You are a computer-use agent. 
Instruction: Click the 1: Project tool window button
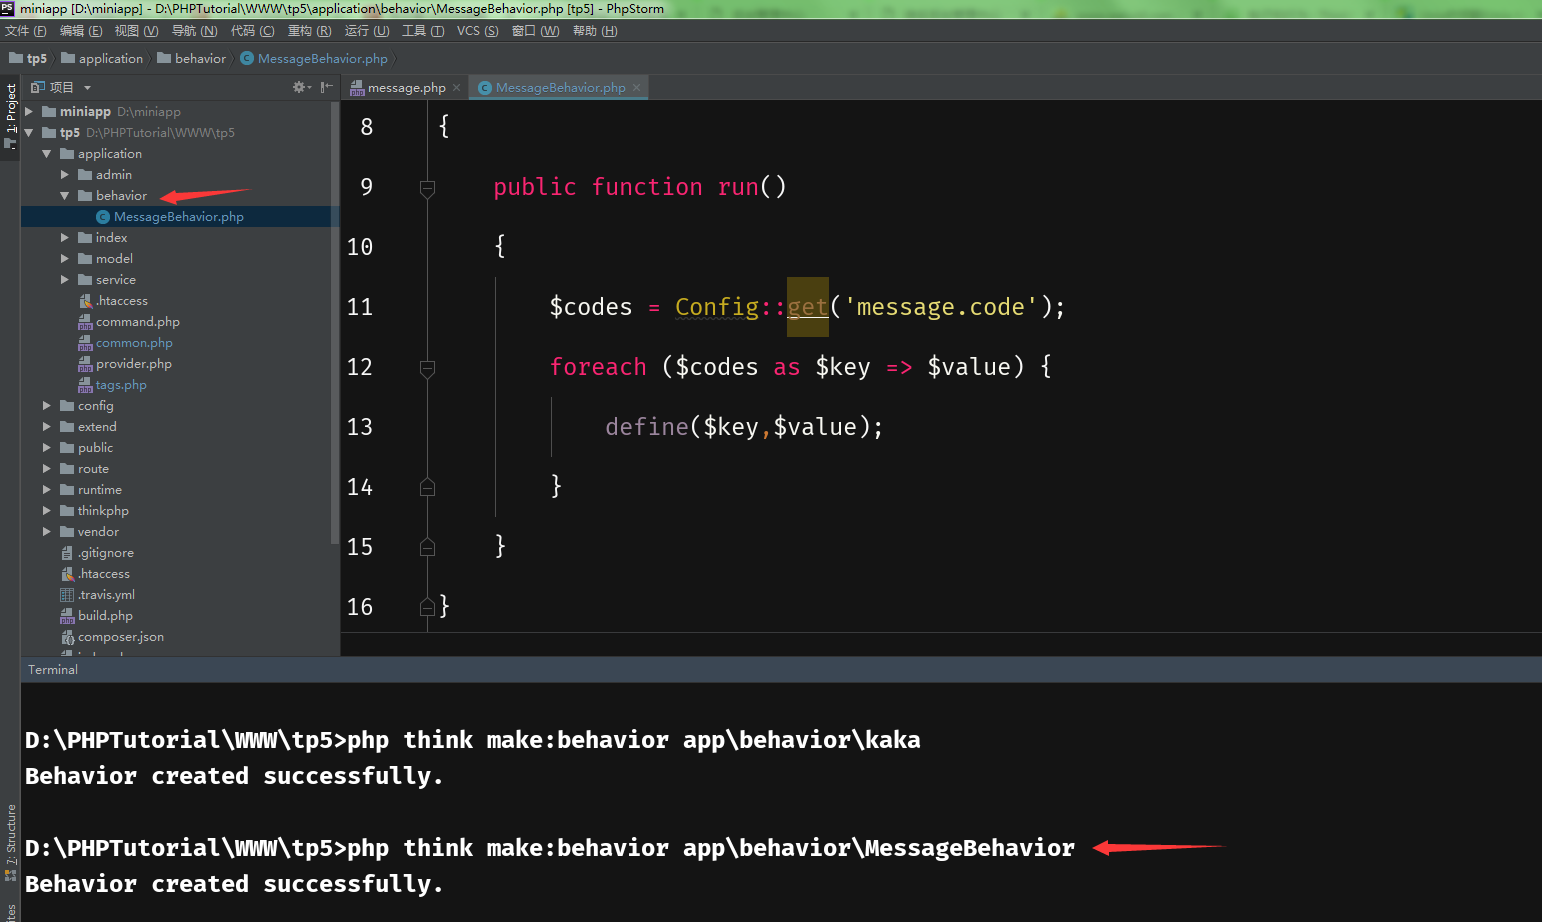[10, 117]
